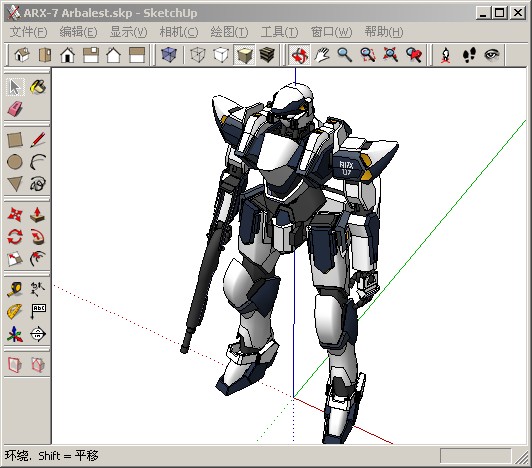Image resolution: width=532 pixels, height=468 pixels.
Task: Click the Previous view zoom icon
Action: [414, 55]
